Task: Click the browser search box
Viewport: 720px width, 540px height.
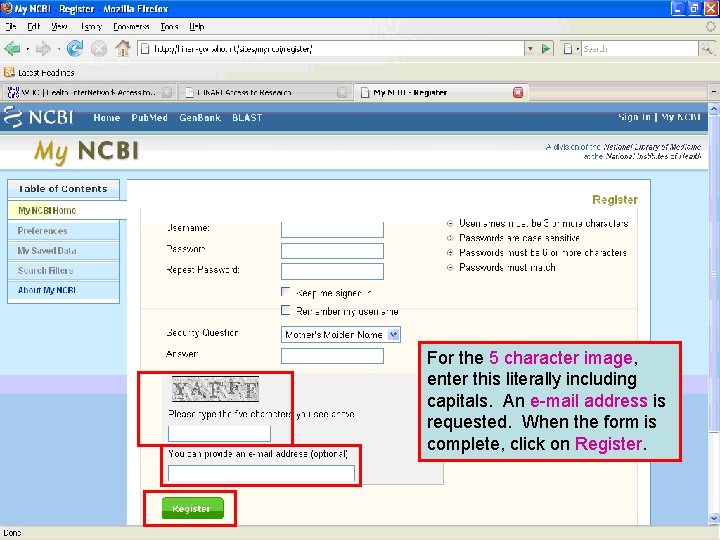Action: [640, 48]
